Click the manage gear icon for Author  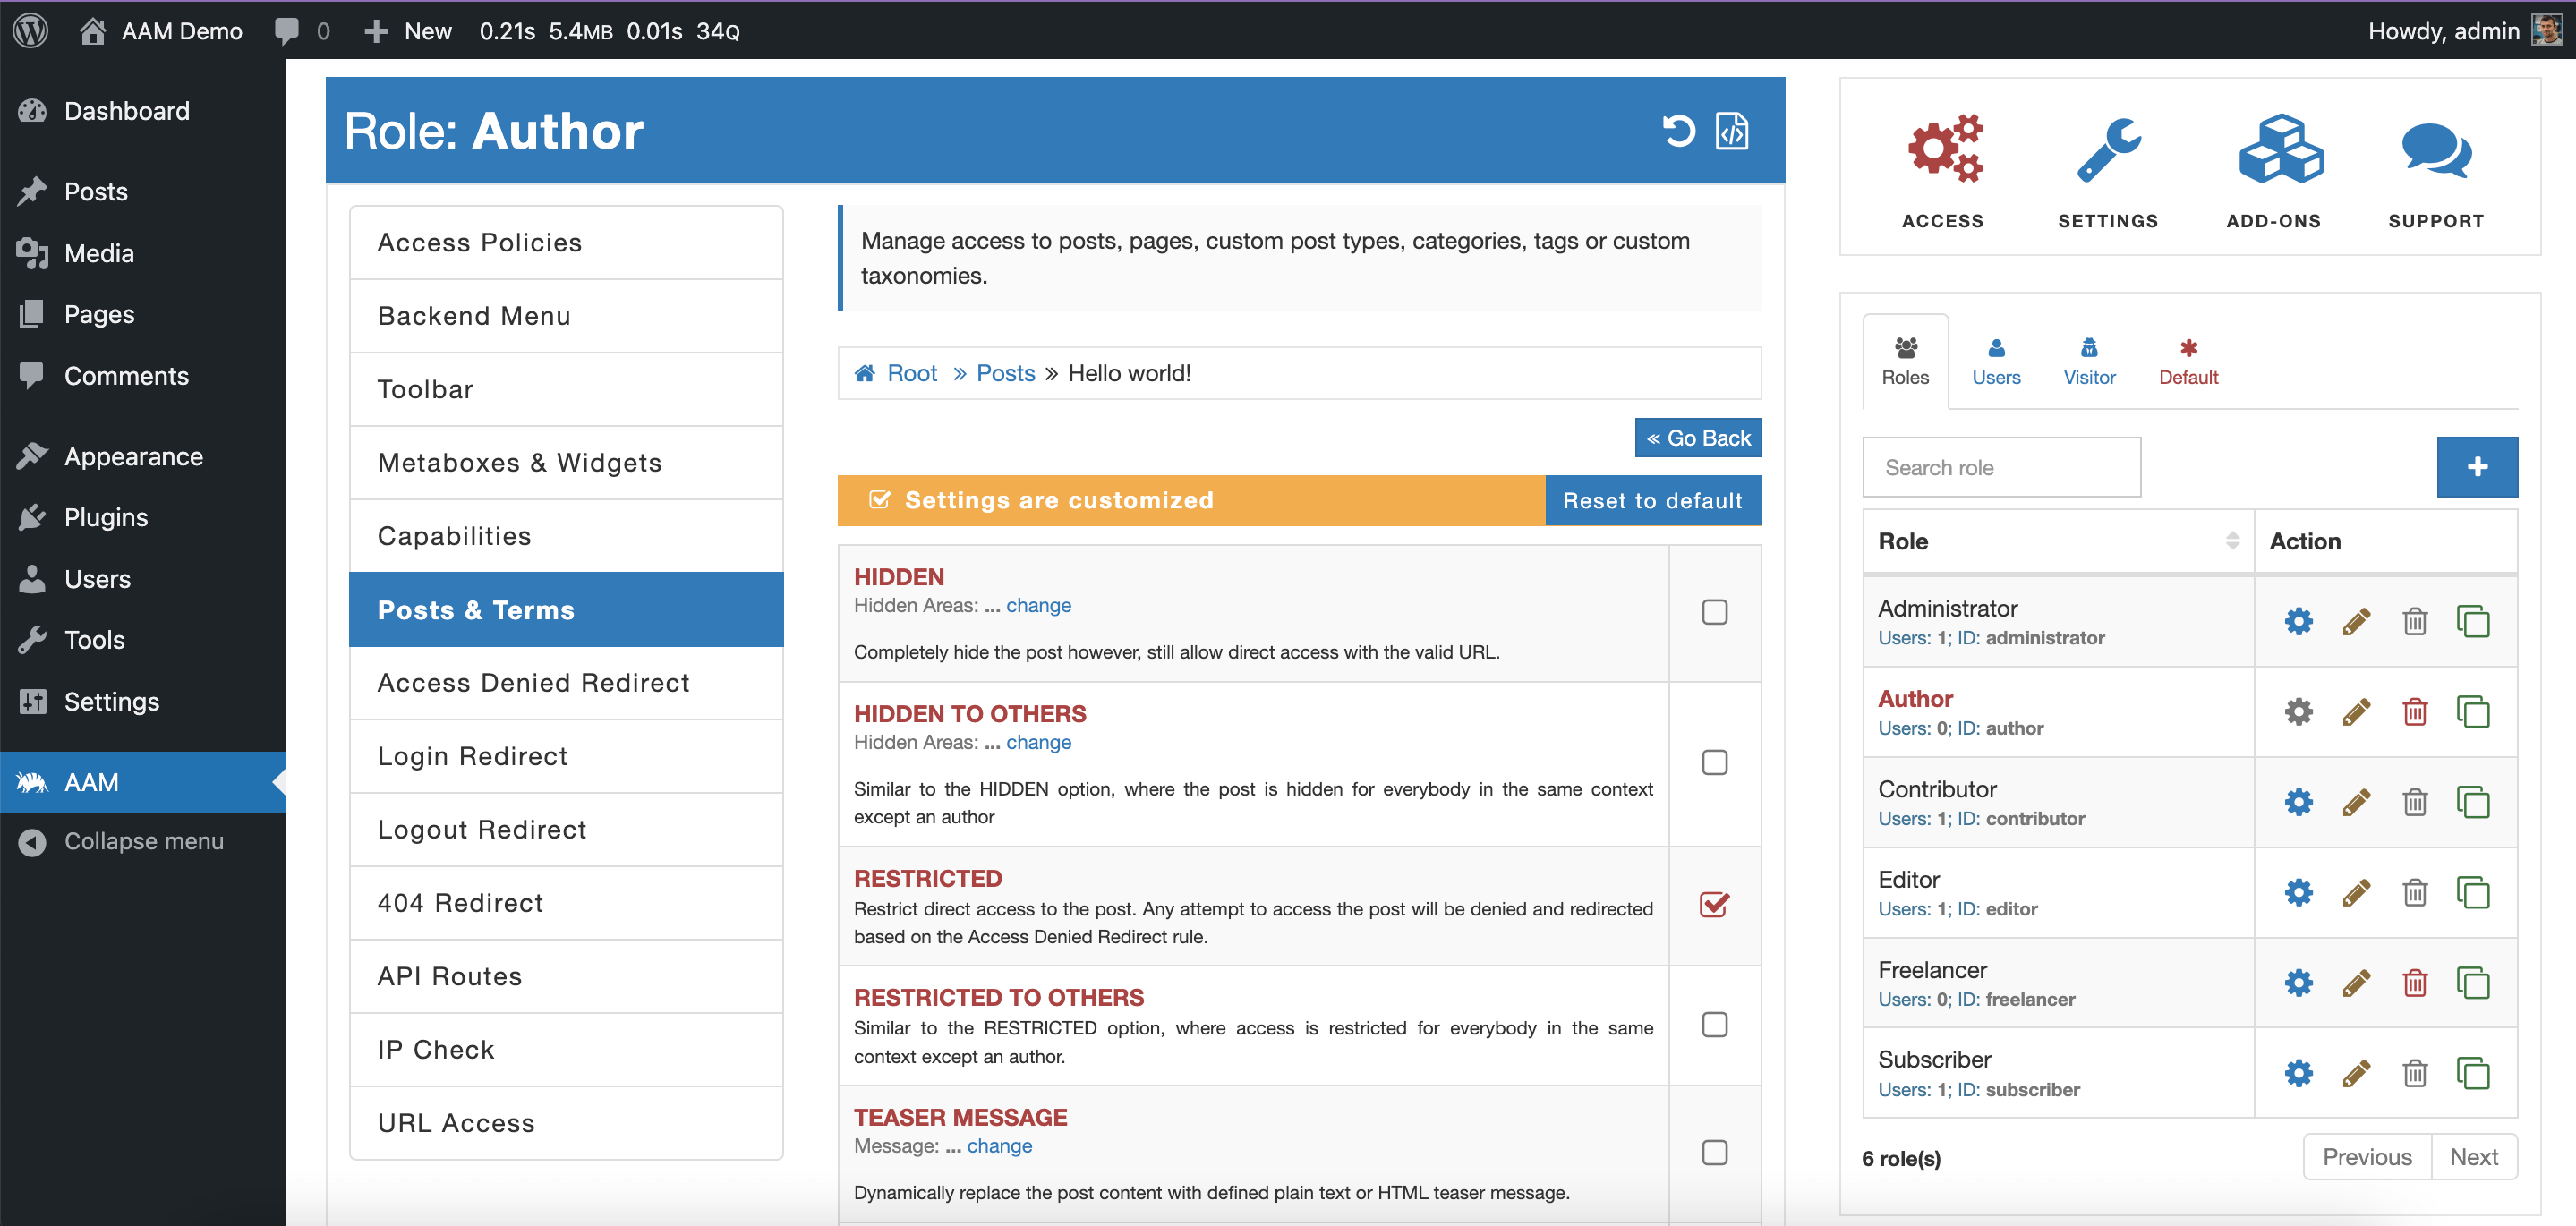click(x=2298, y=711)
